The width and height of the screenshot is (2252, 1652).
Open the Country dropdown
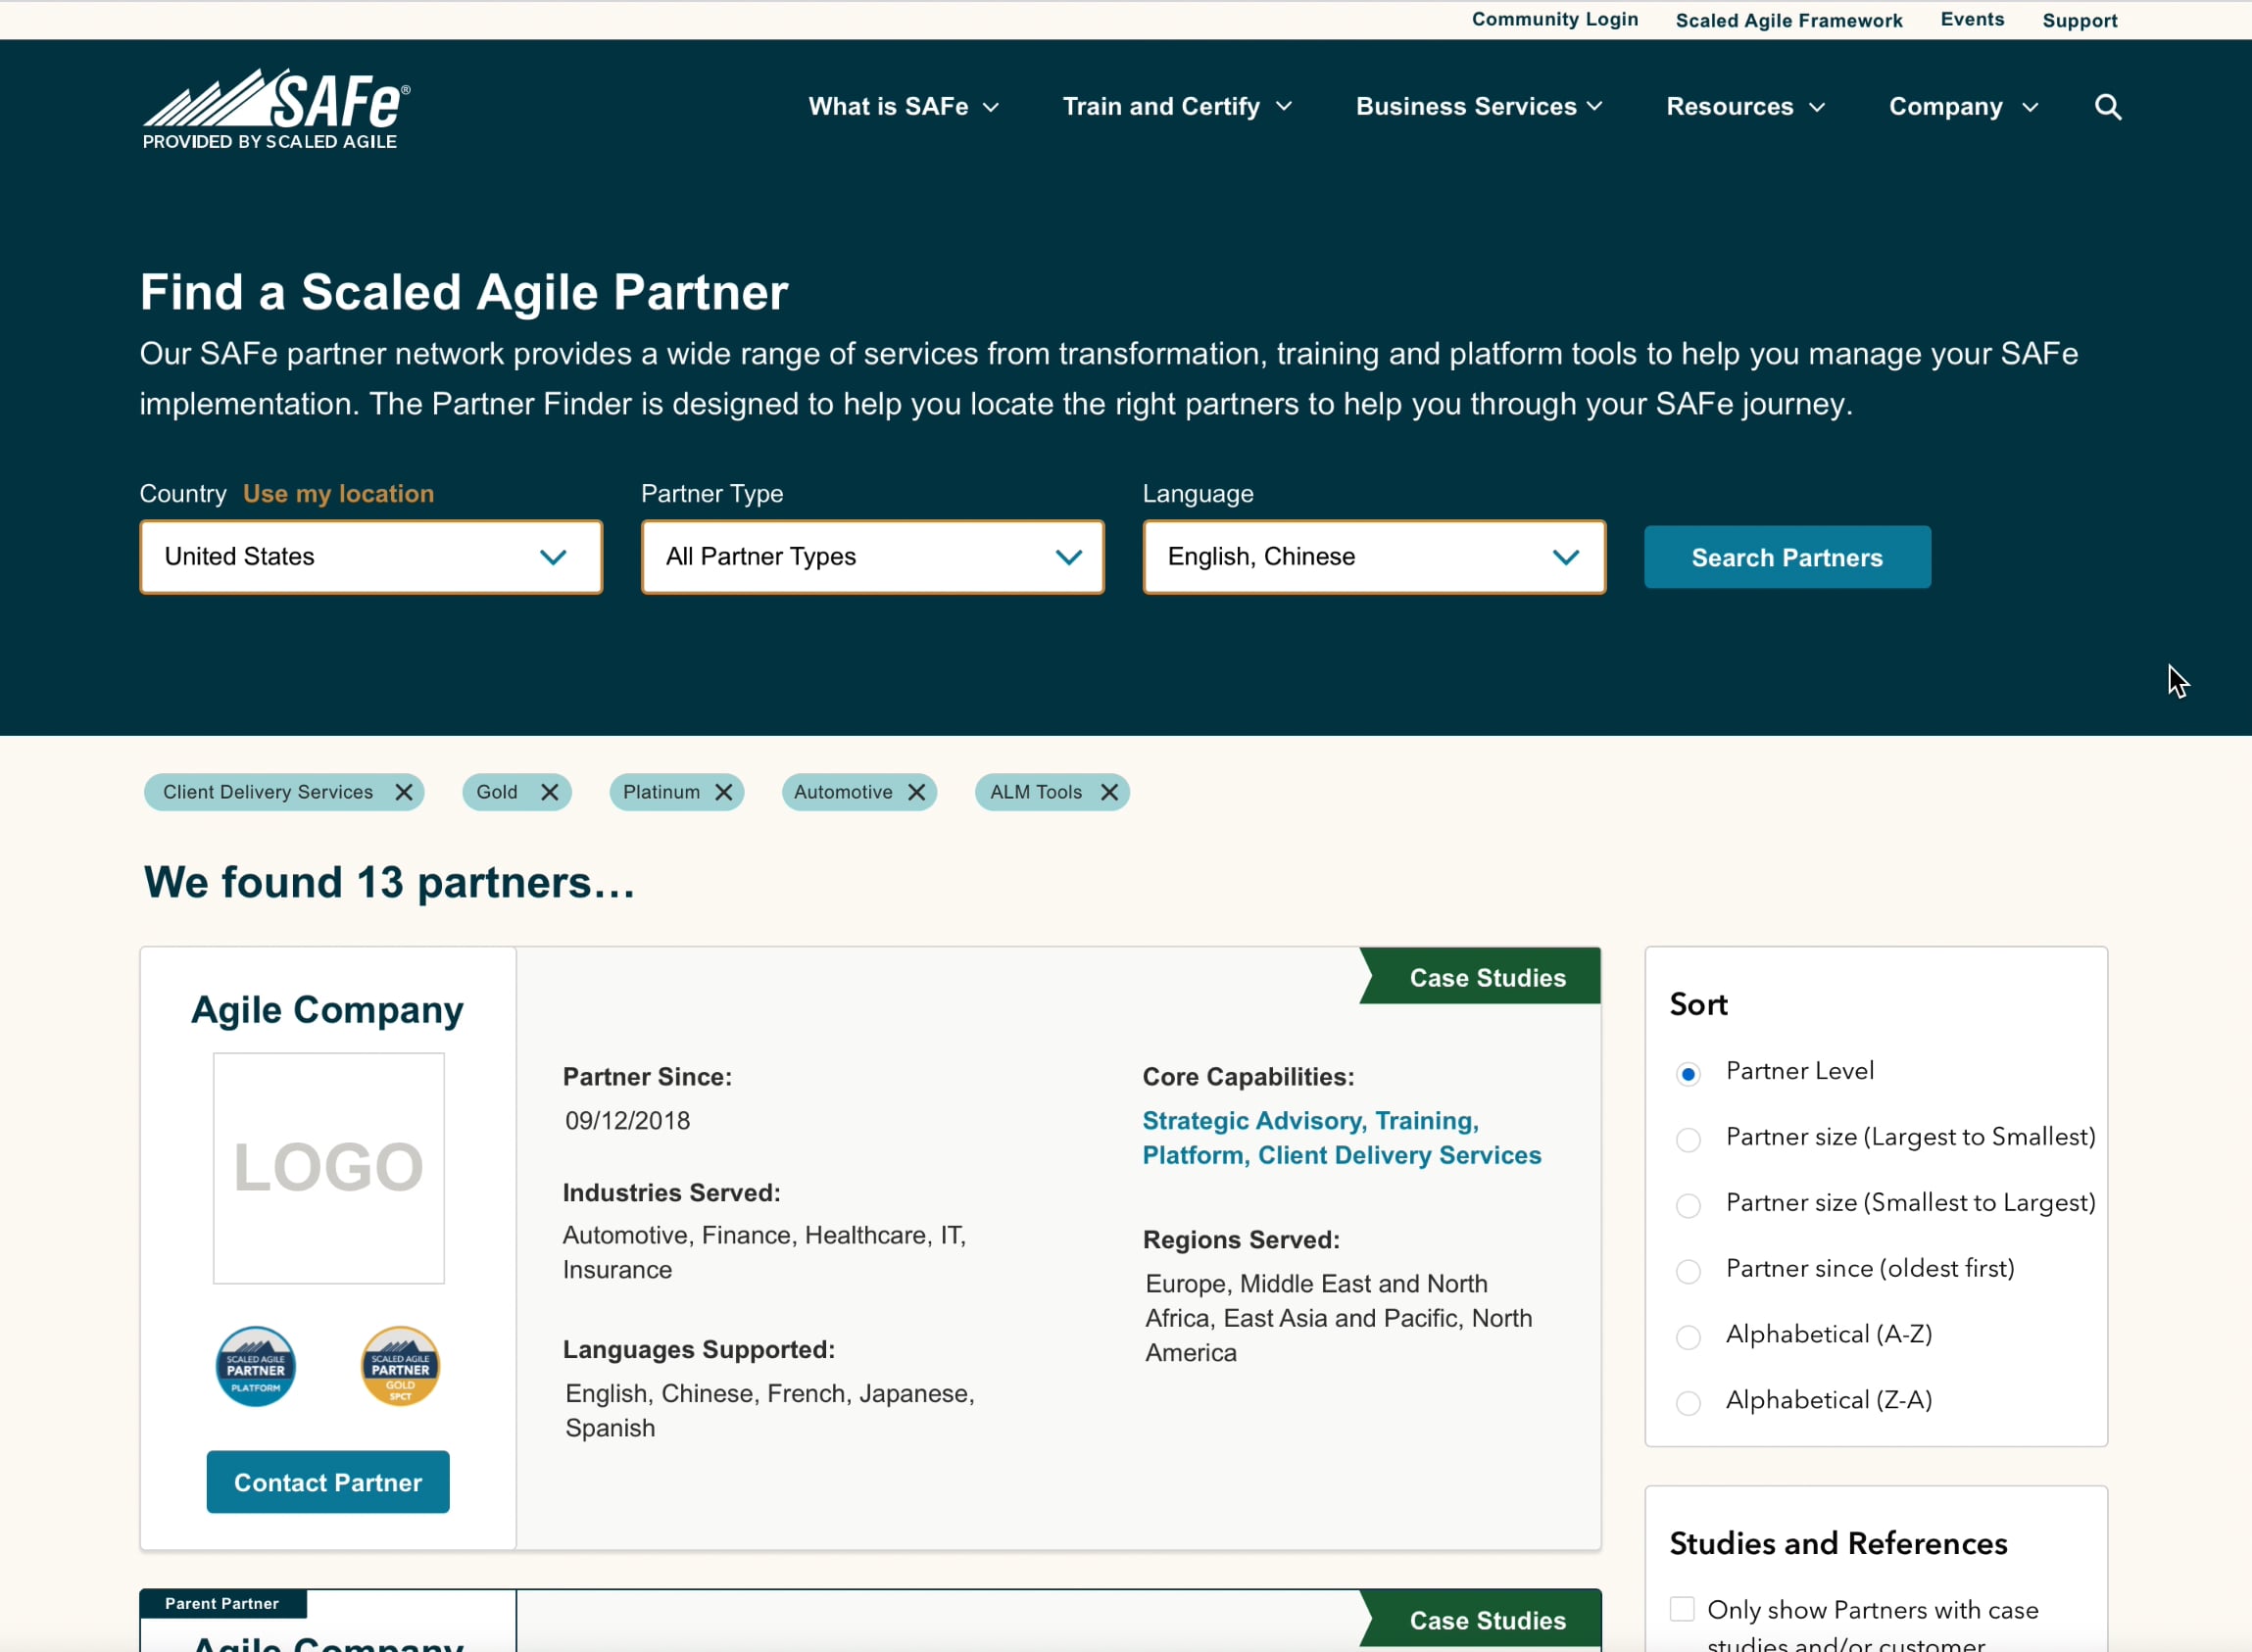pyautogui.click(x=370, y=556)
